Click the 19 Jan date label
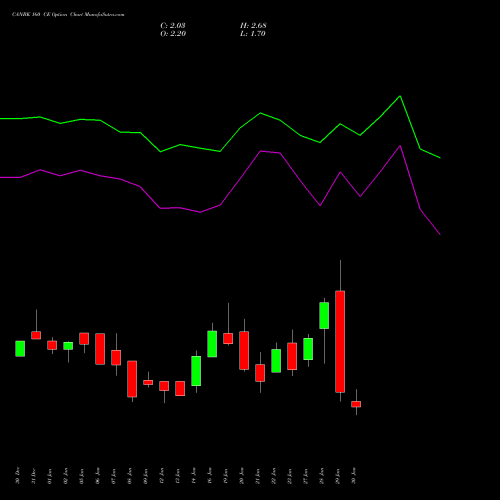 coord(226,476)
